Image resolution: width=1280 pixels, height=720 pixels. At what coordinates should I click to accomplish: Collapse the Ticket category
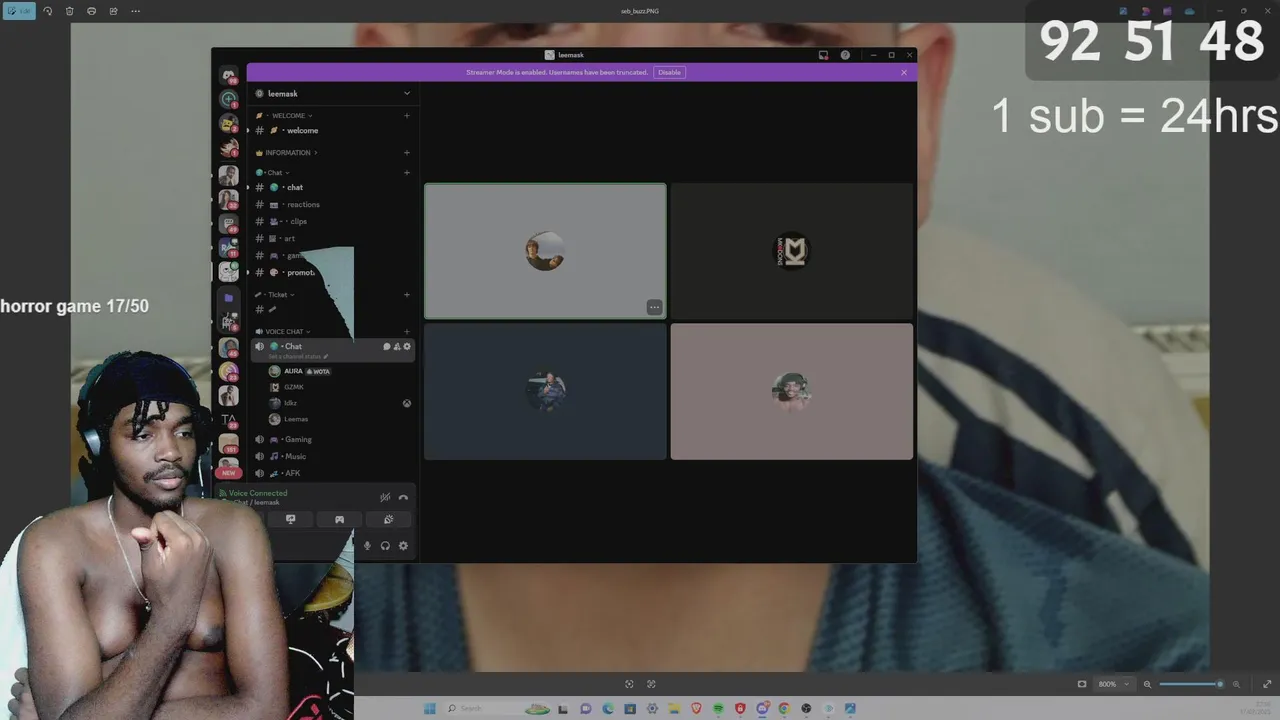coord(276,295)
